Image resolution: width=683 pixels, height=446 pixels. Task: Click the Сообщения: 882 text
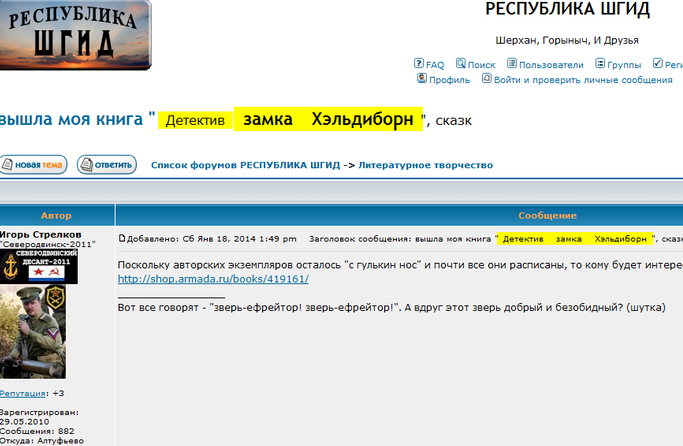[x=37, y=431]
